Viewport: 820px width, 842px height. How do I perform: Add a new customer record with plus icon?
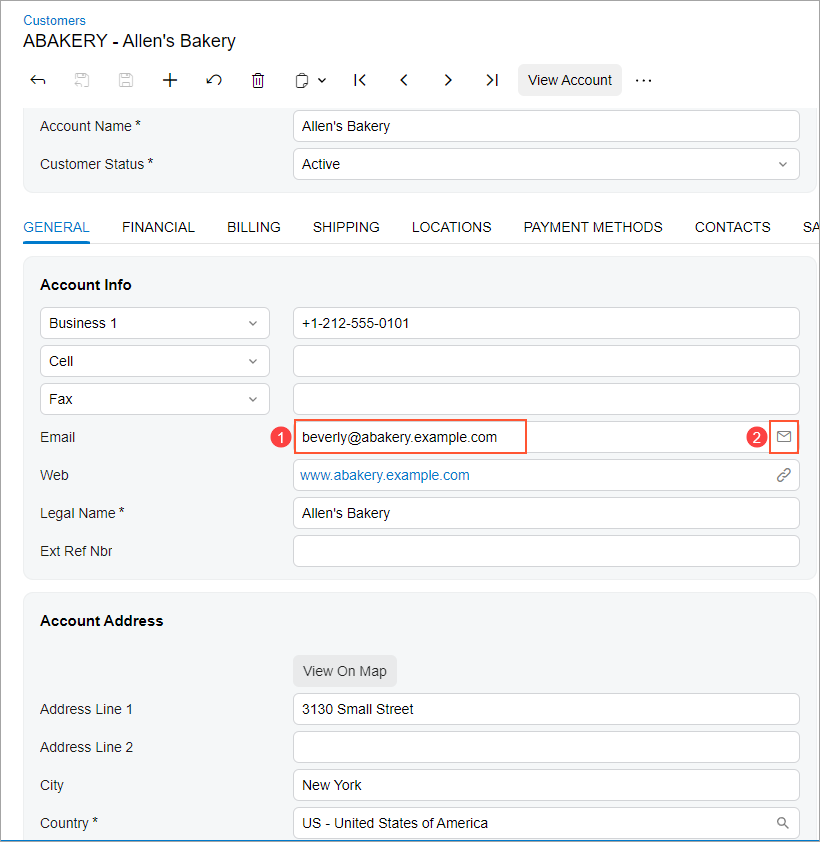click(170, 80)
